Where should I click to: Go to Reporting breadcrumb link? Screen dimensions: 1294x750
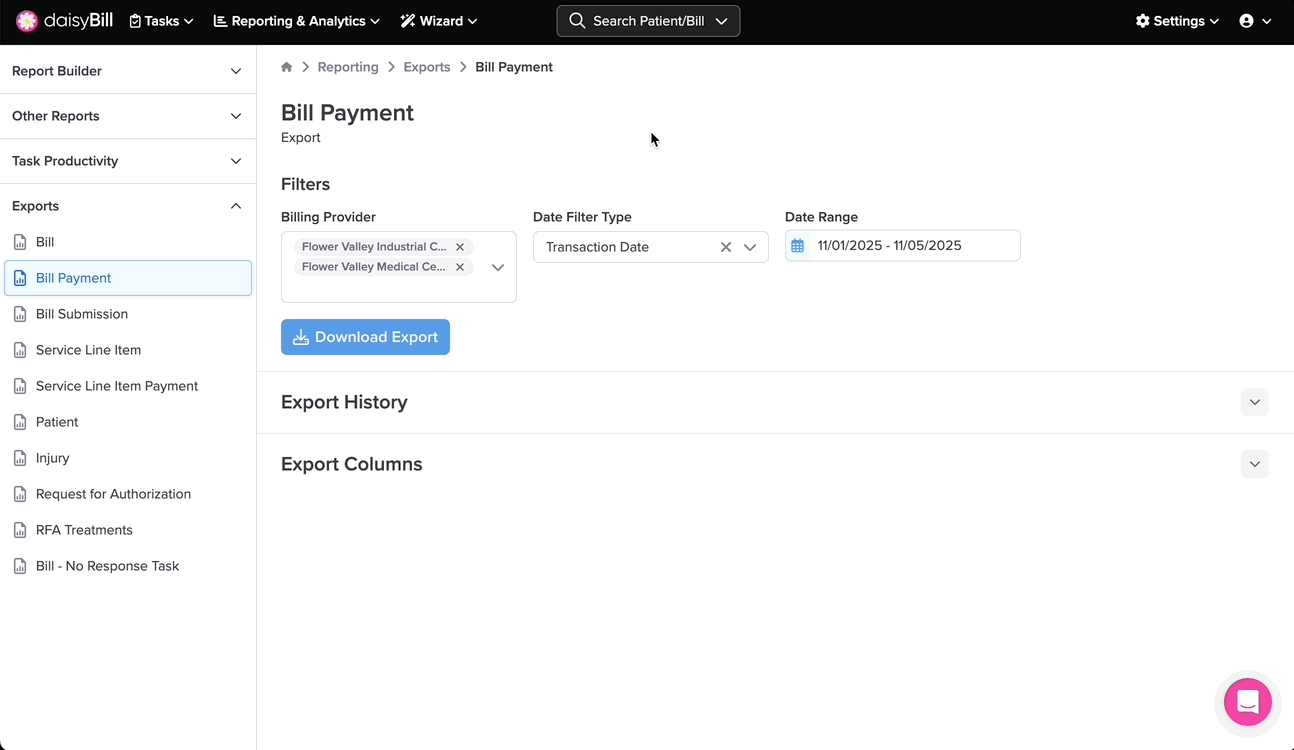coord(348,67)
